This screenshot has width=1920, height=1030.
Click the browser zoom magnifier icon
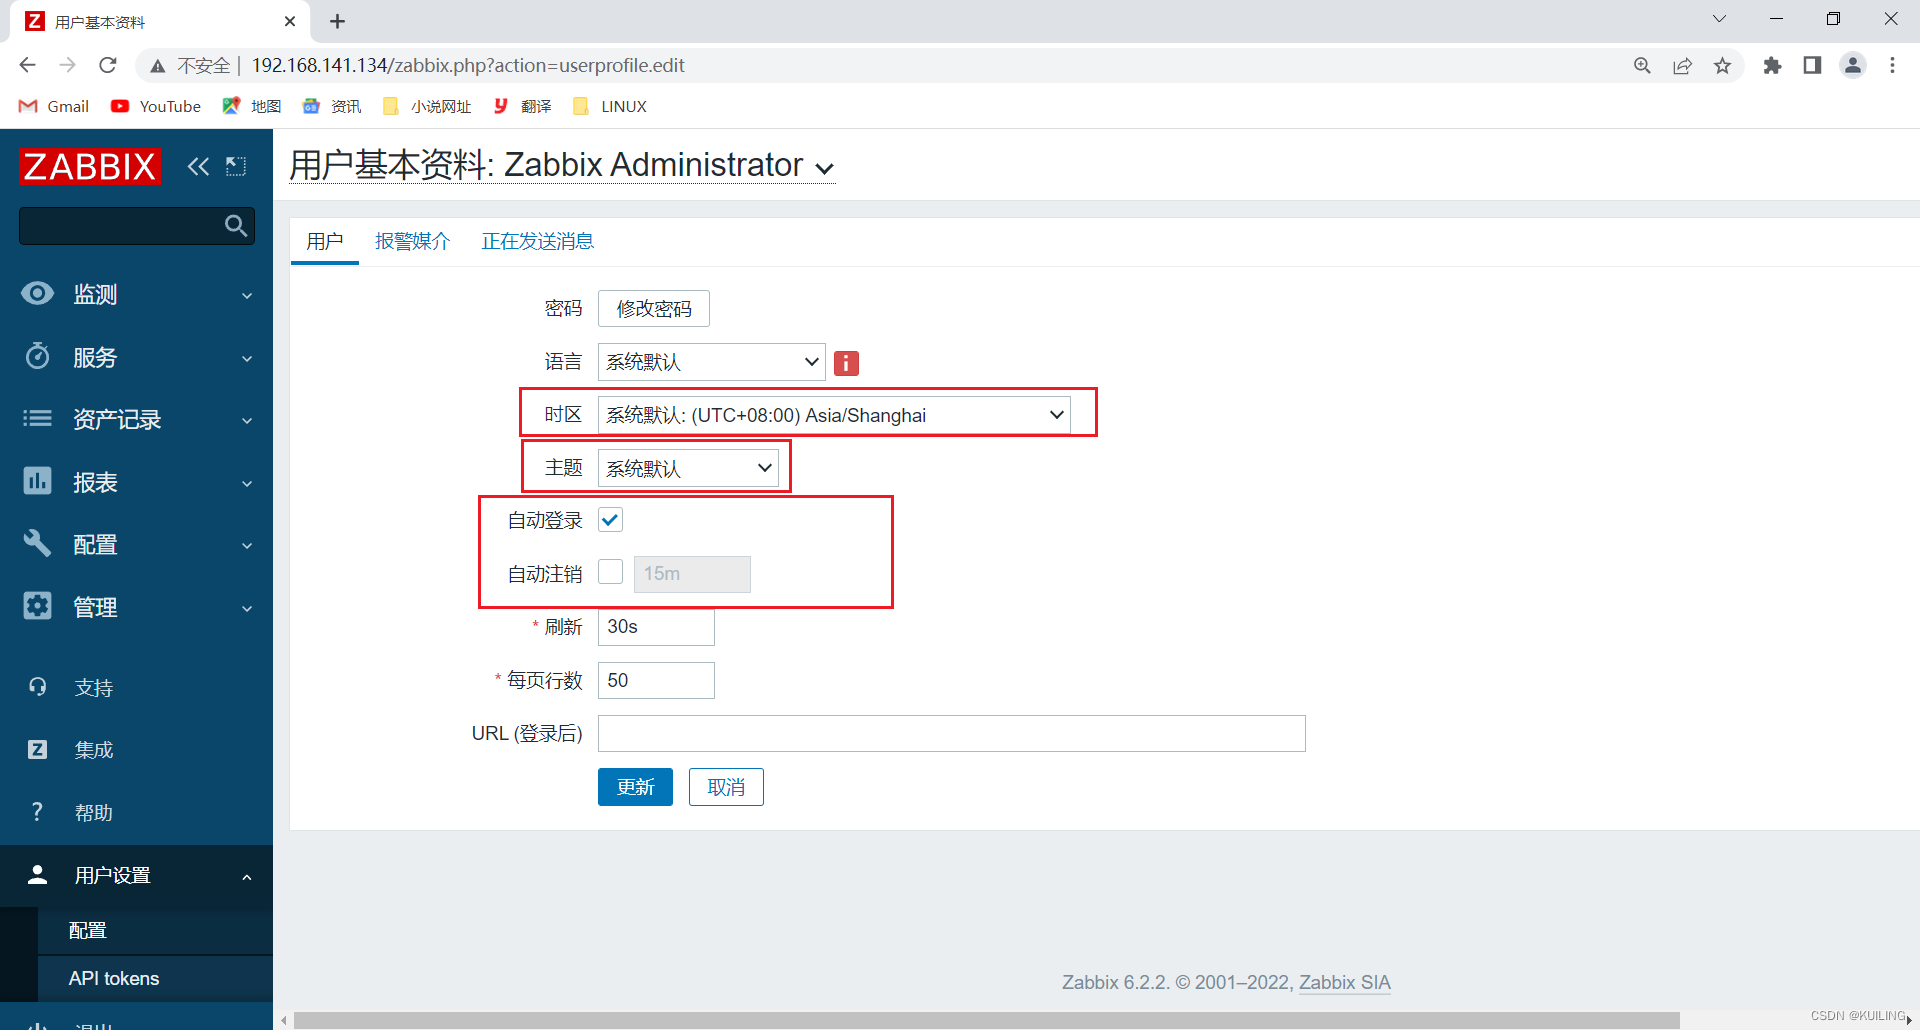[x=1642, y=65]
